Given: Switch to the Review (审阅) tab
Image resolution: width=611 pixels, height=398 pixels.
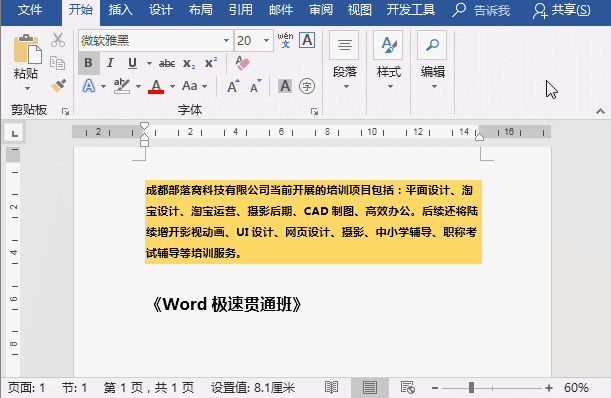Looking at the screenshot, I should click(x=321, y=10).
